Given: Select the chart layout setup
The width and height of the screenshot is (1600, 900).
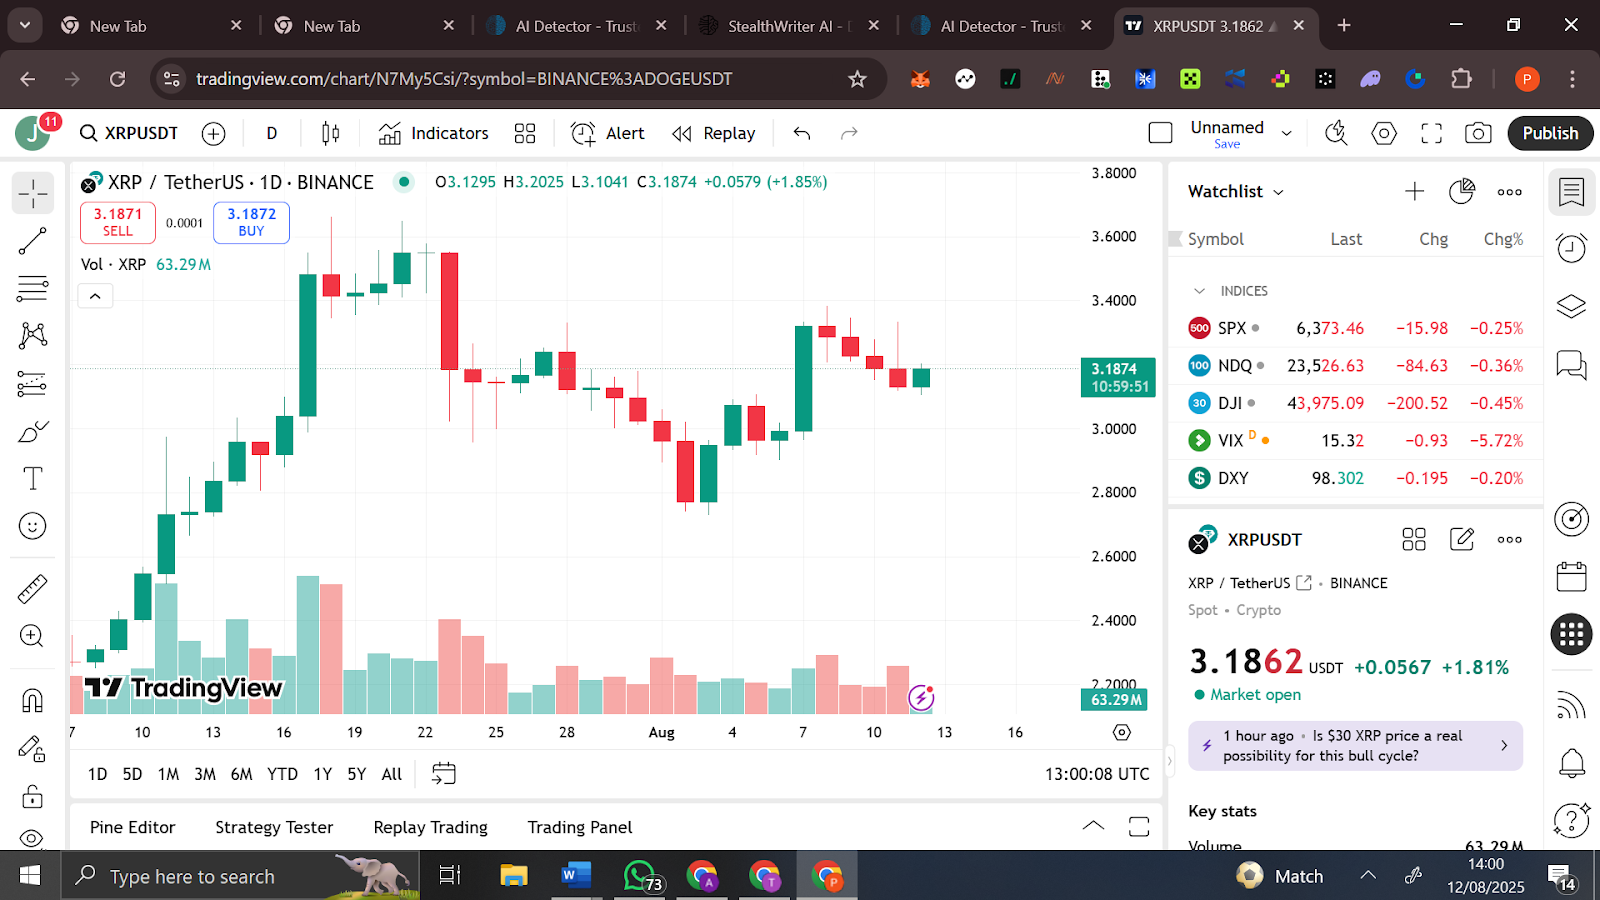Looking at the screenshot, I should [x=1160, y=133].
